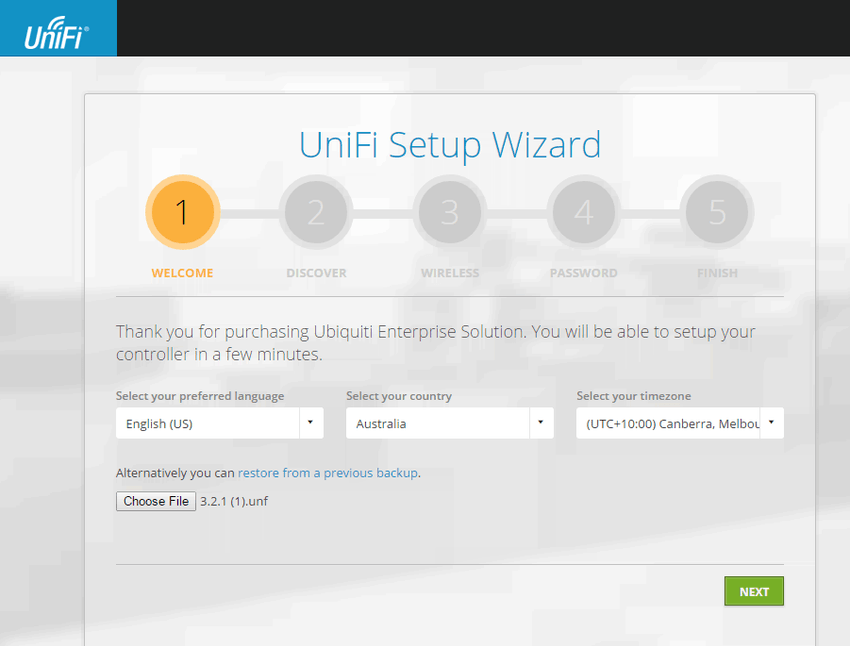Open the timezone dropdown arrow
Screen dimensions: 850x646
pos(771,423)
